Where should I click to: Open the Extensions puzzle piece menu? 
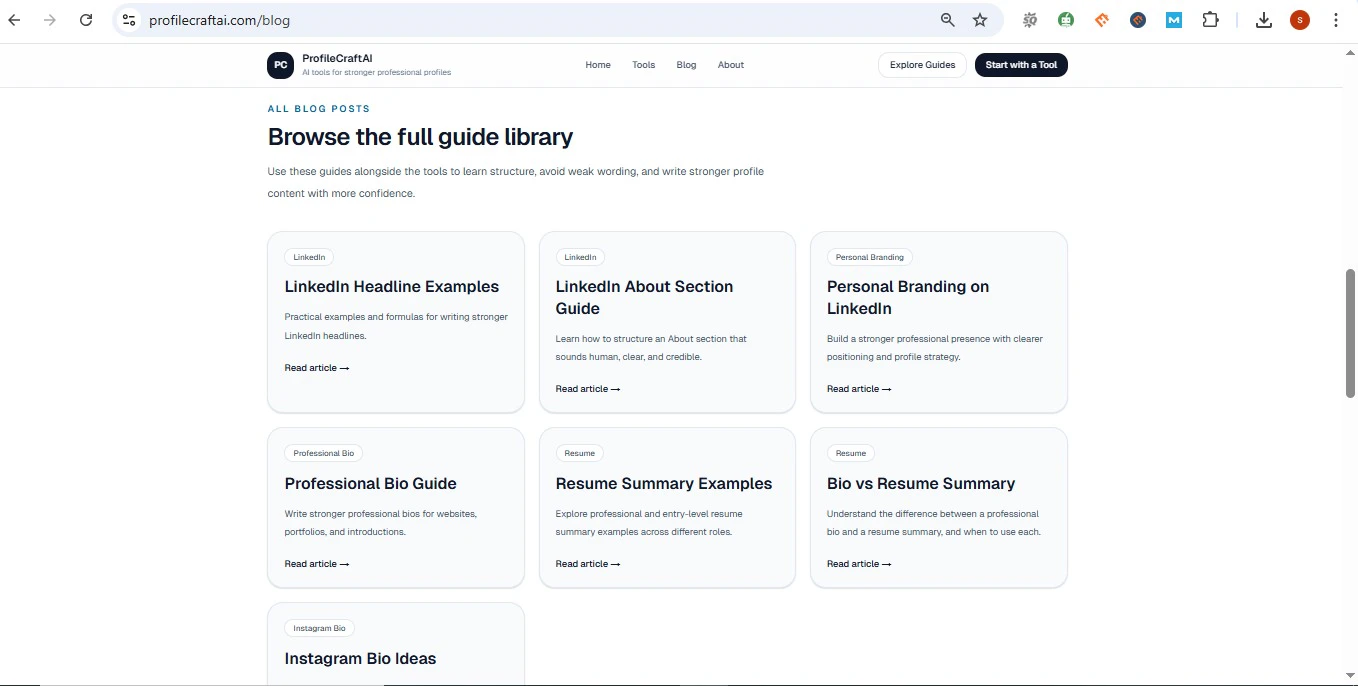[1210, 20]
